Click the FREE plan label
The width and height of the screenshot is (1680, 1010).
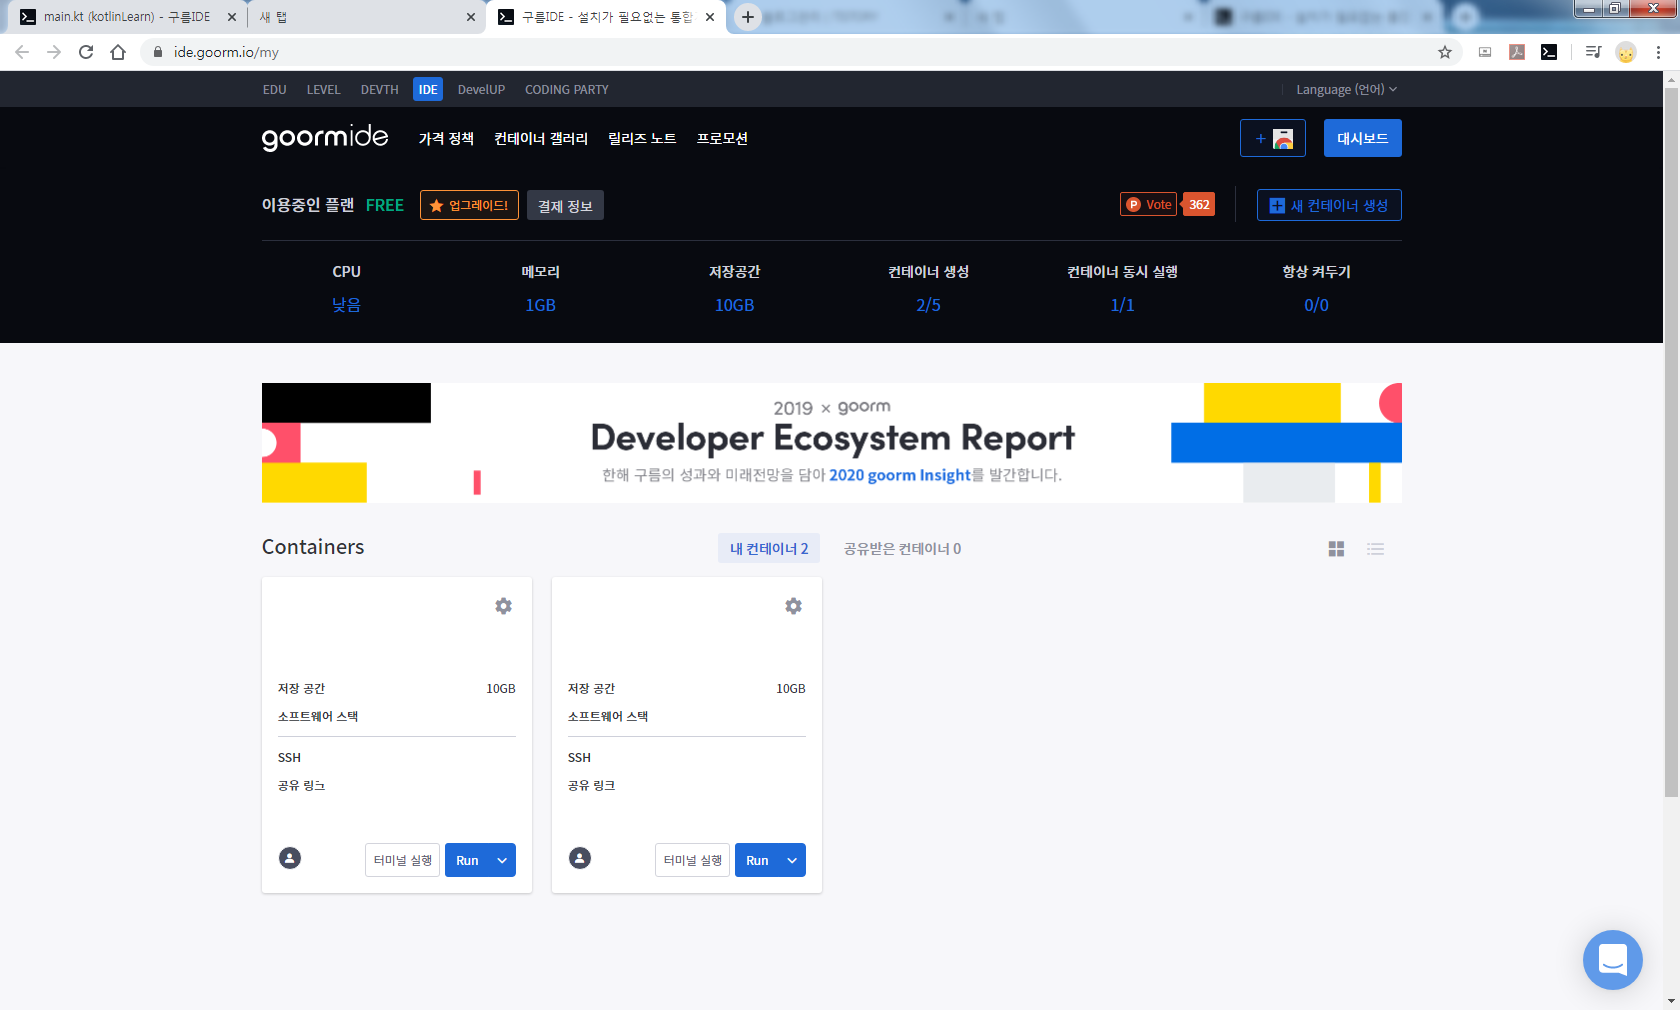click(x=385, y=205)
